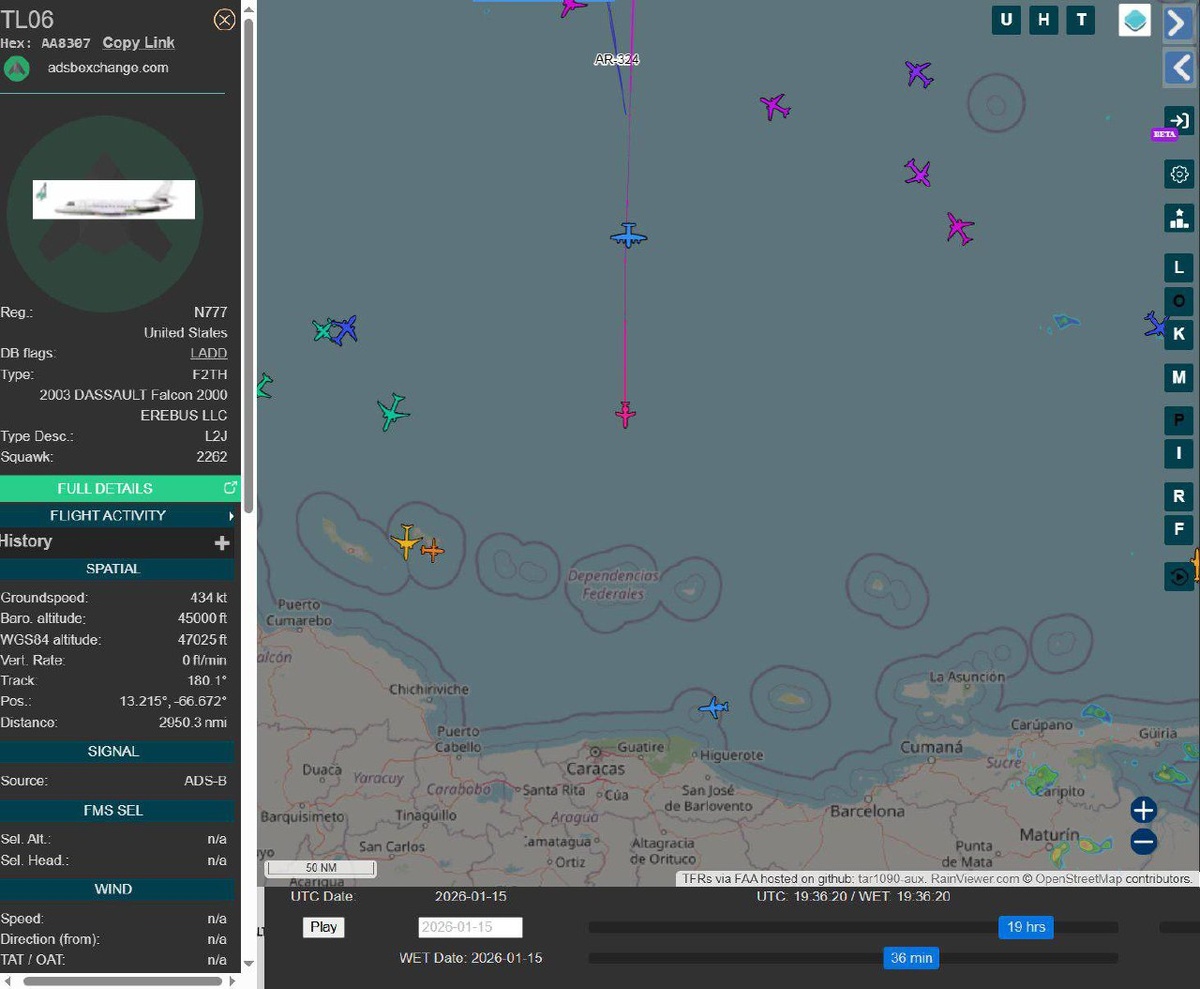Toggle the O map option button

pos(1179,301)
